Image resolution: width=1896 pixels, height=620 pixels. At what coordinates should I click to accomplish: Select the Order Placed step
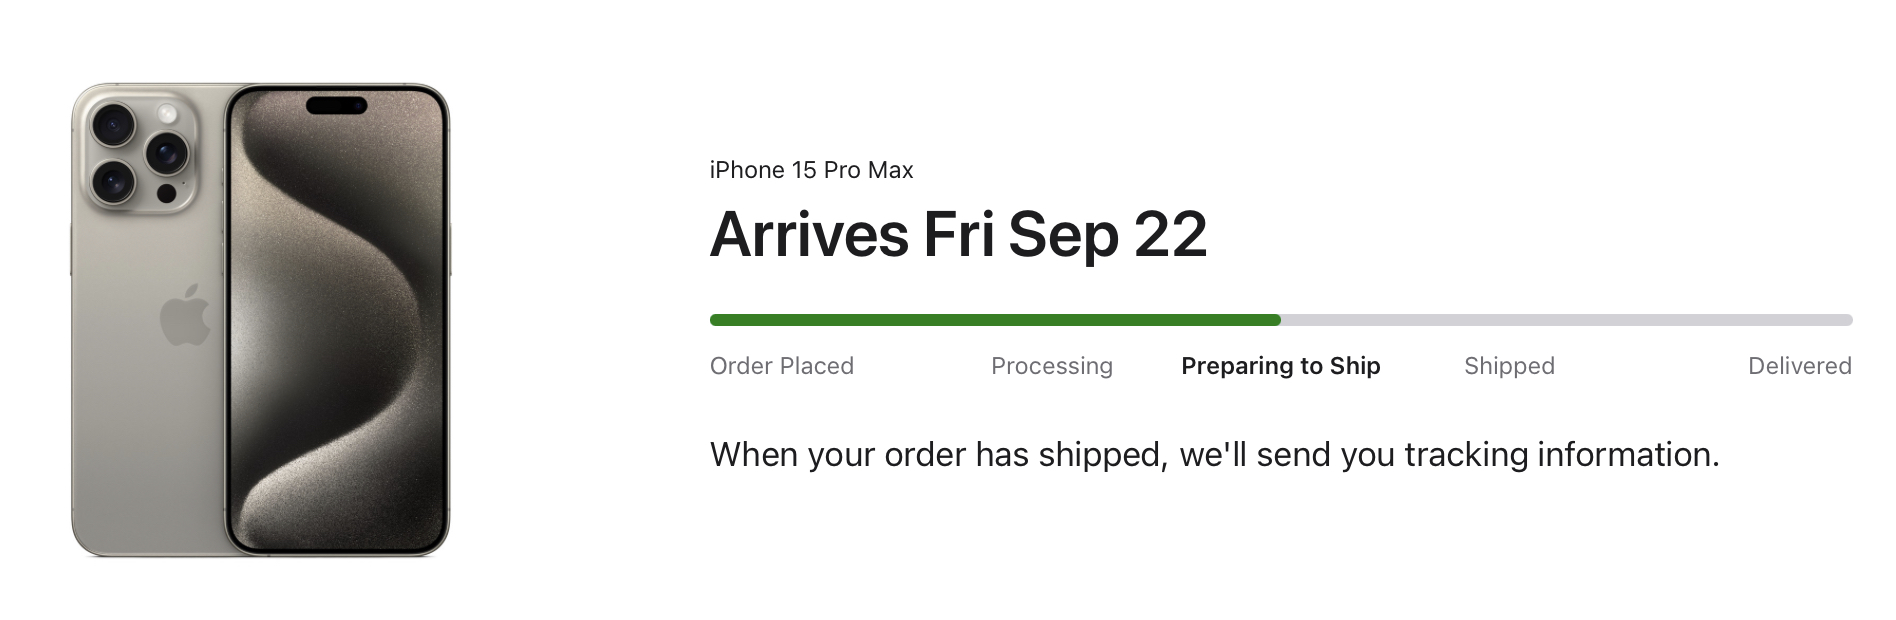[x=782, y=366]
